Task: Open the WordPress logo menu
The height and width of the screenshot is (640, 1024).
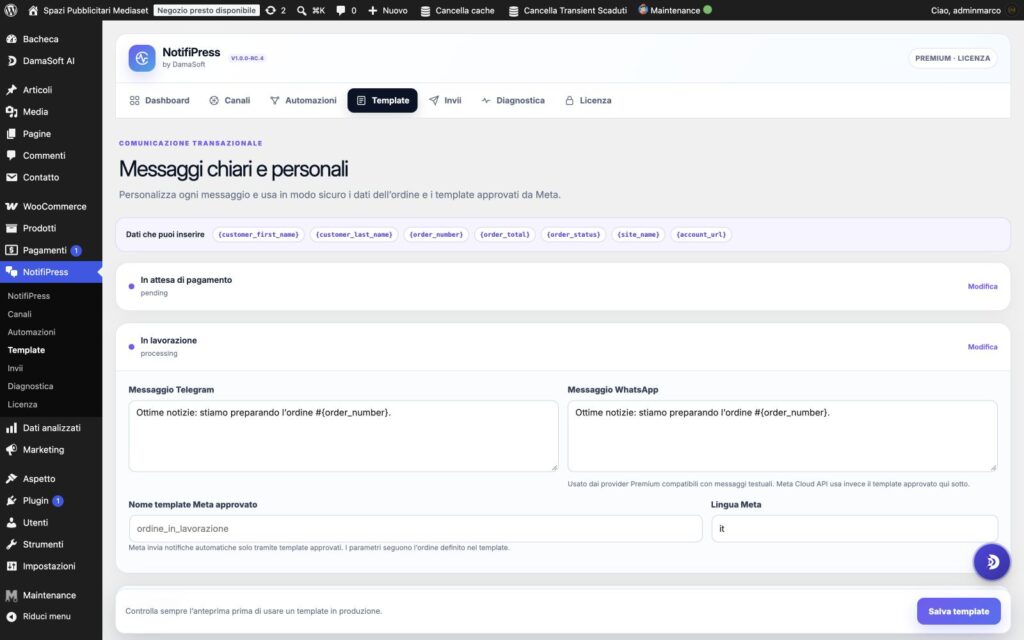Action: click(x=10, y=10)
